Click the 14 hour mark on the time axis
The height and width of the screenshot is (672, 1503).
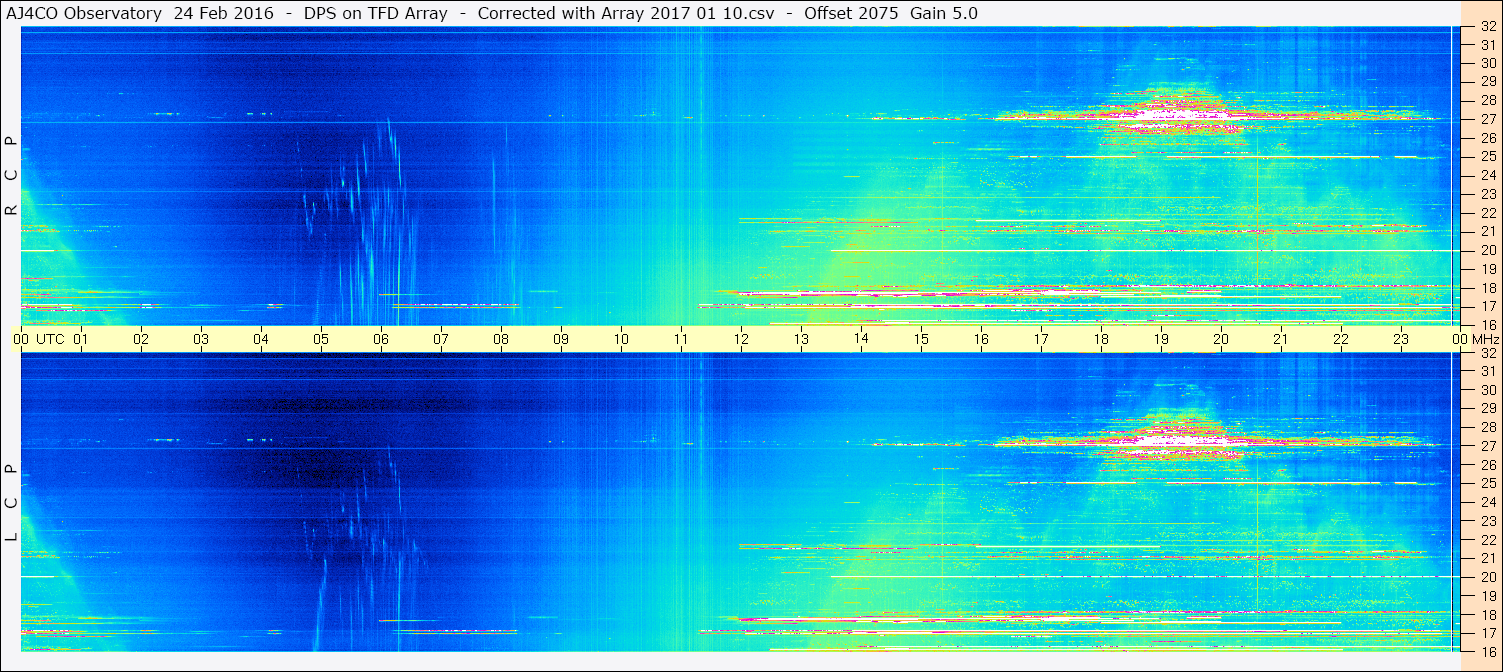[861, 339]
